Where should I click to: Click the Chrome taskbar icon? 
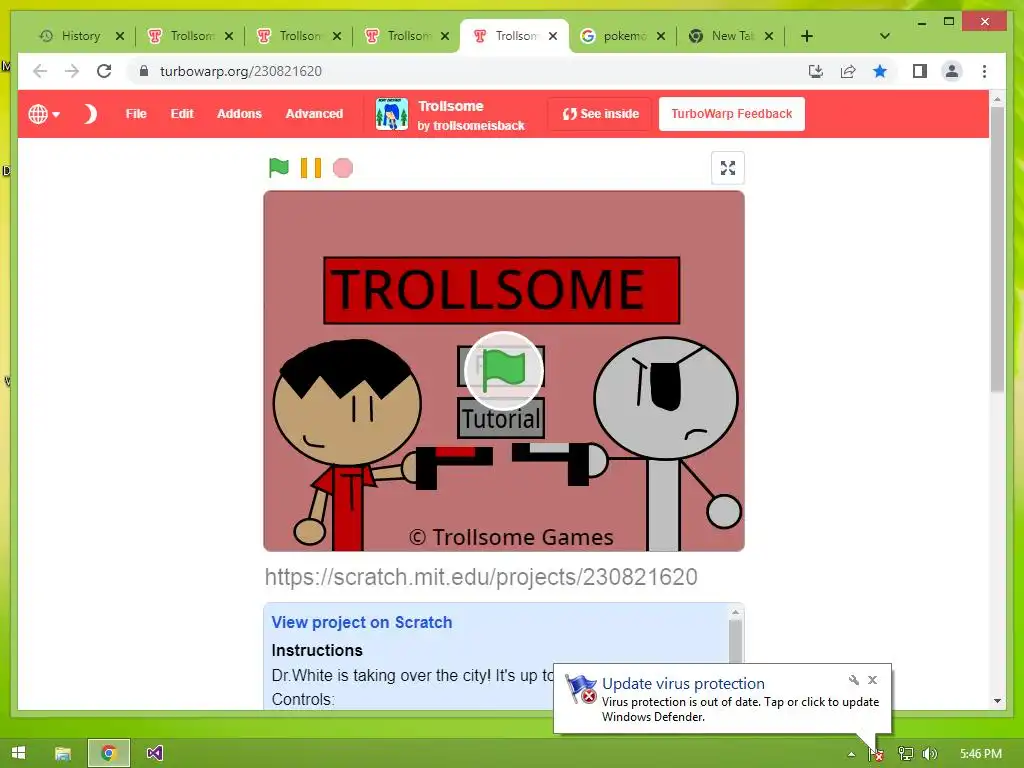[x=108, y=753]
